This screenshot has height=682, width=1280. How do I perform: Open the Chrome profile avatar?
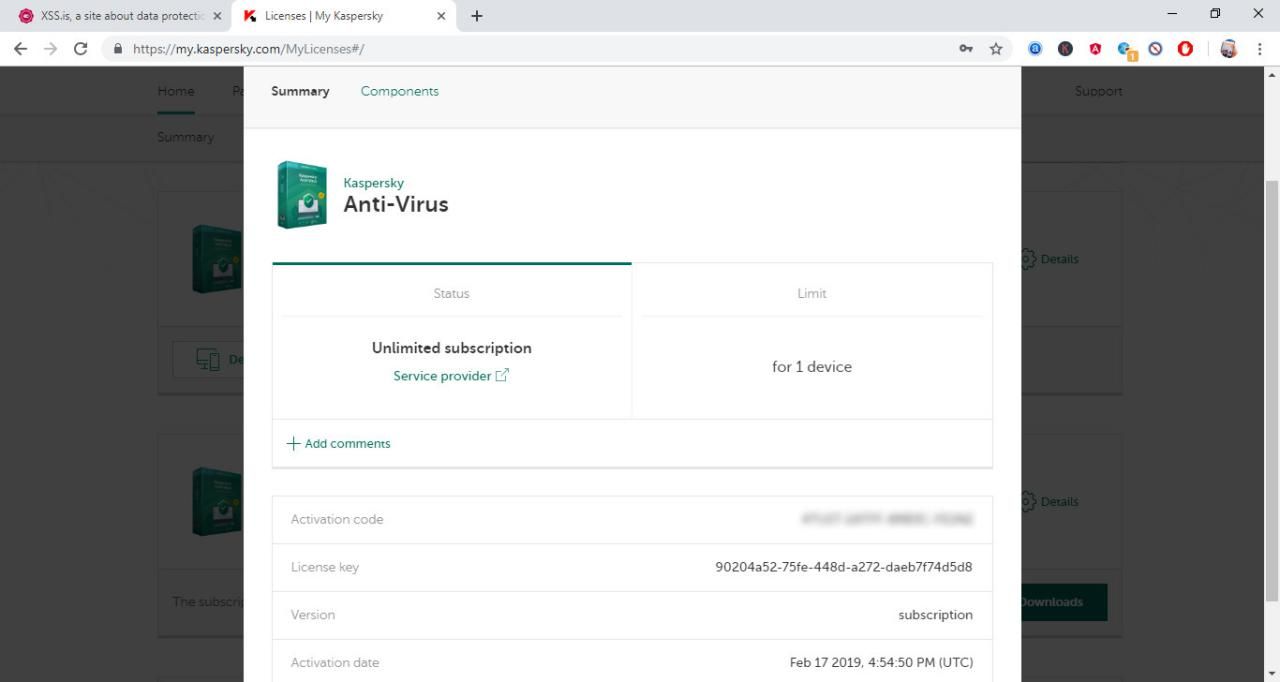pyautogui.click(x=1229, y=48)
